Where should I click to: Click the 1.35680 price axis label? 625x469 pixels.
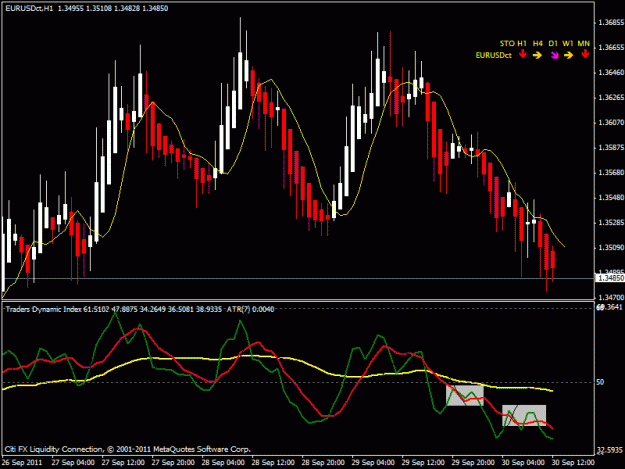click(x=611, y=173)
